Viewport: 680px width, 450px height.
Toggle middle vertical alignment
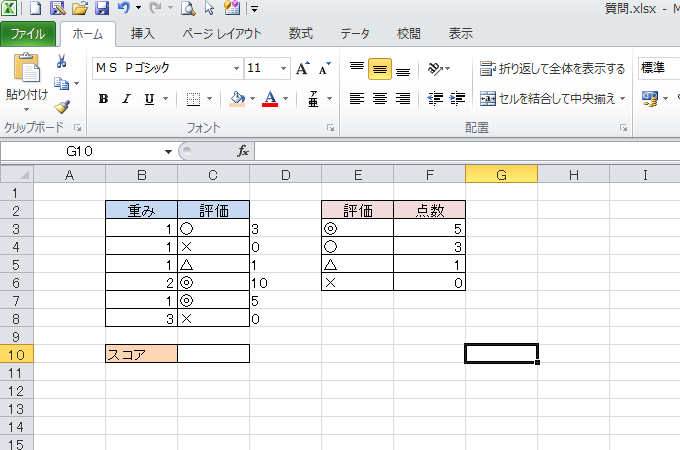[x=379, y=69]
